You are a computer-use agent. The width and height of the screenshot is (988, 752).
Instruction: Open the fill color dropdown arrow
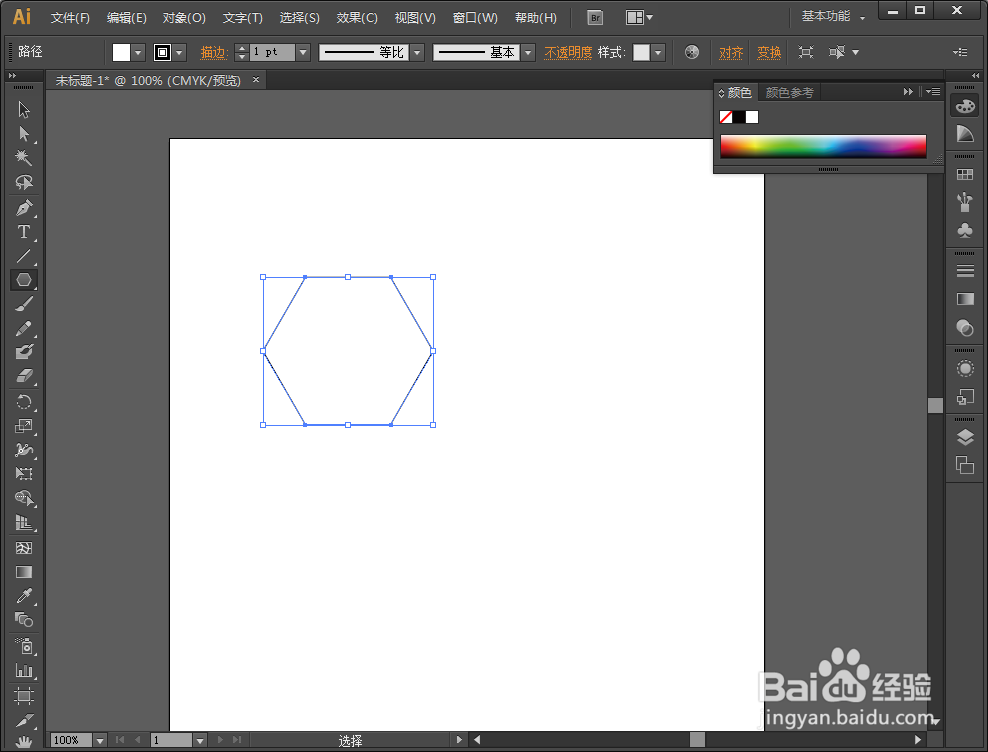point(138,52)
